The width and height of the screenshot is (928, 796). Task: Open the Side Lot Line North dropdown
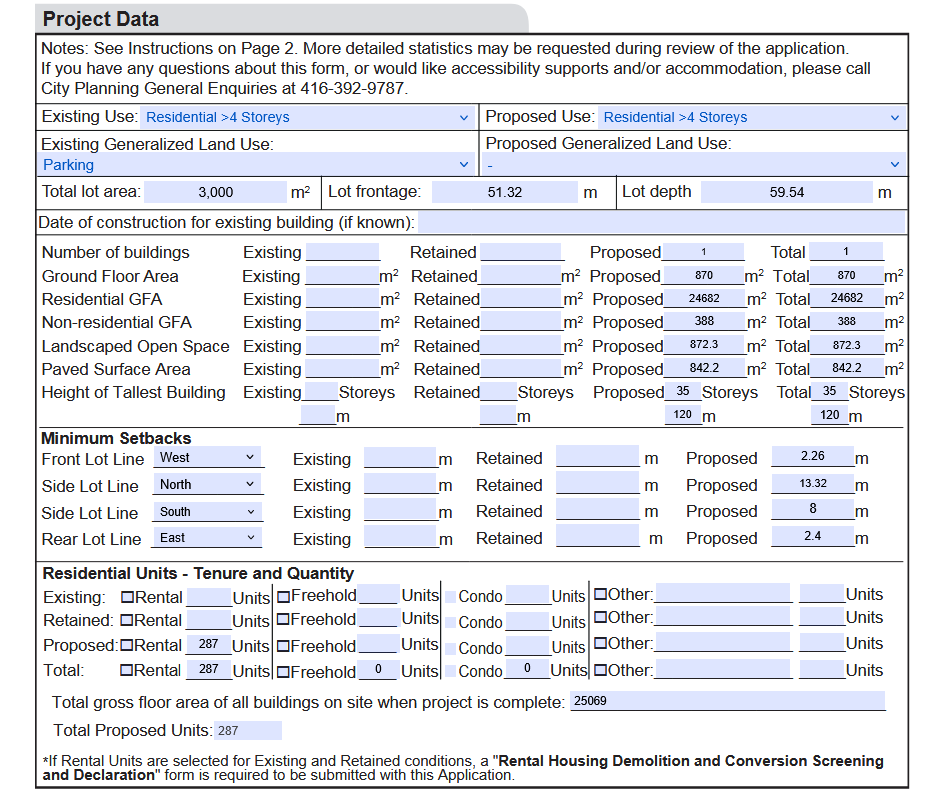point(208,484)
